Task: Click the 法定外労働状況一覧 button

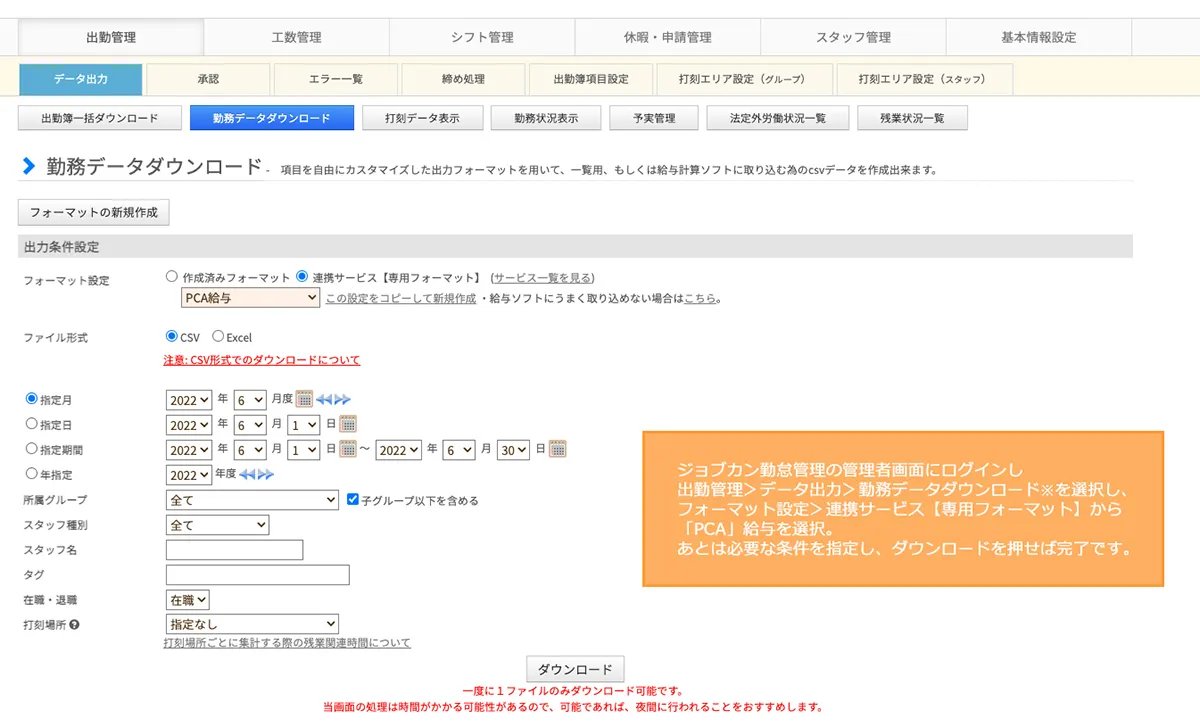Action: (777, 118)
